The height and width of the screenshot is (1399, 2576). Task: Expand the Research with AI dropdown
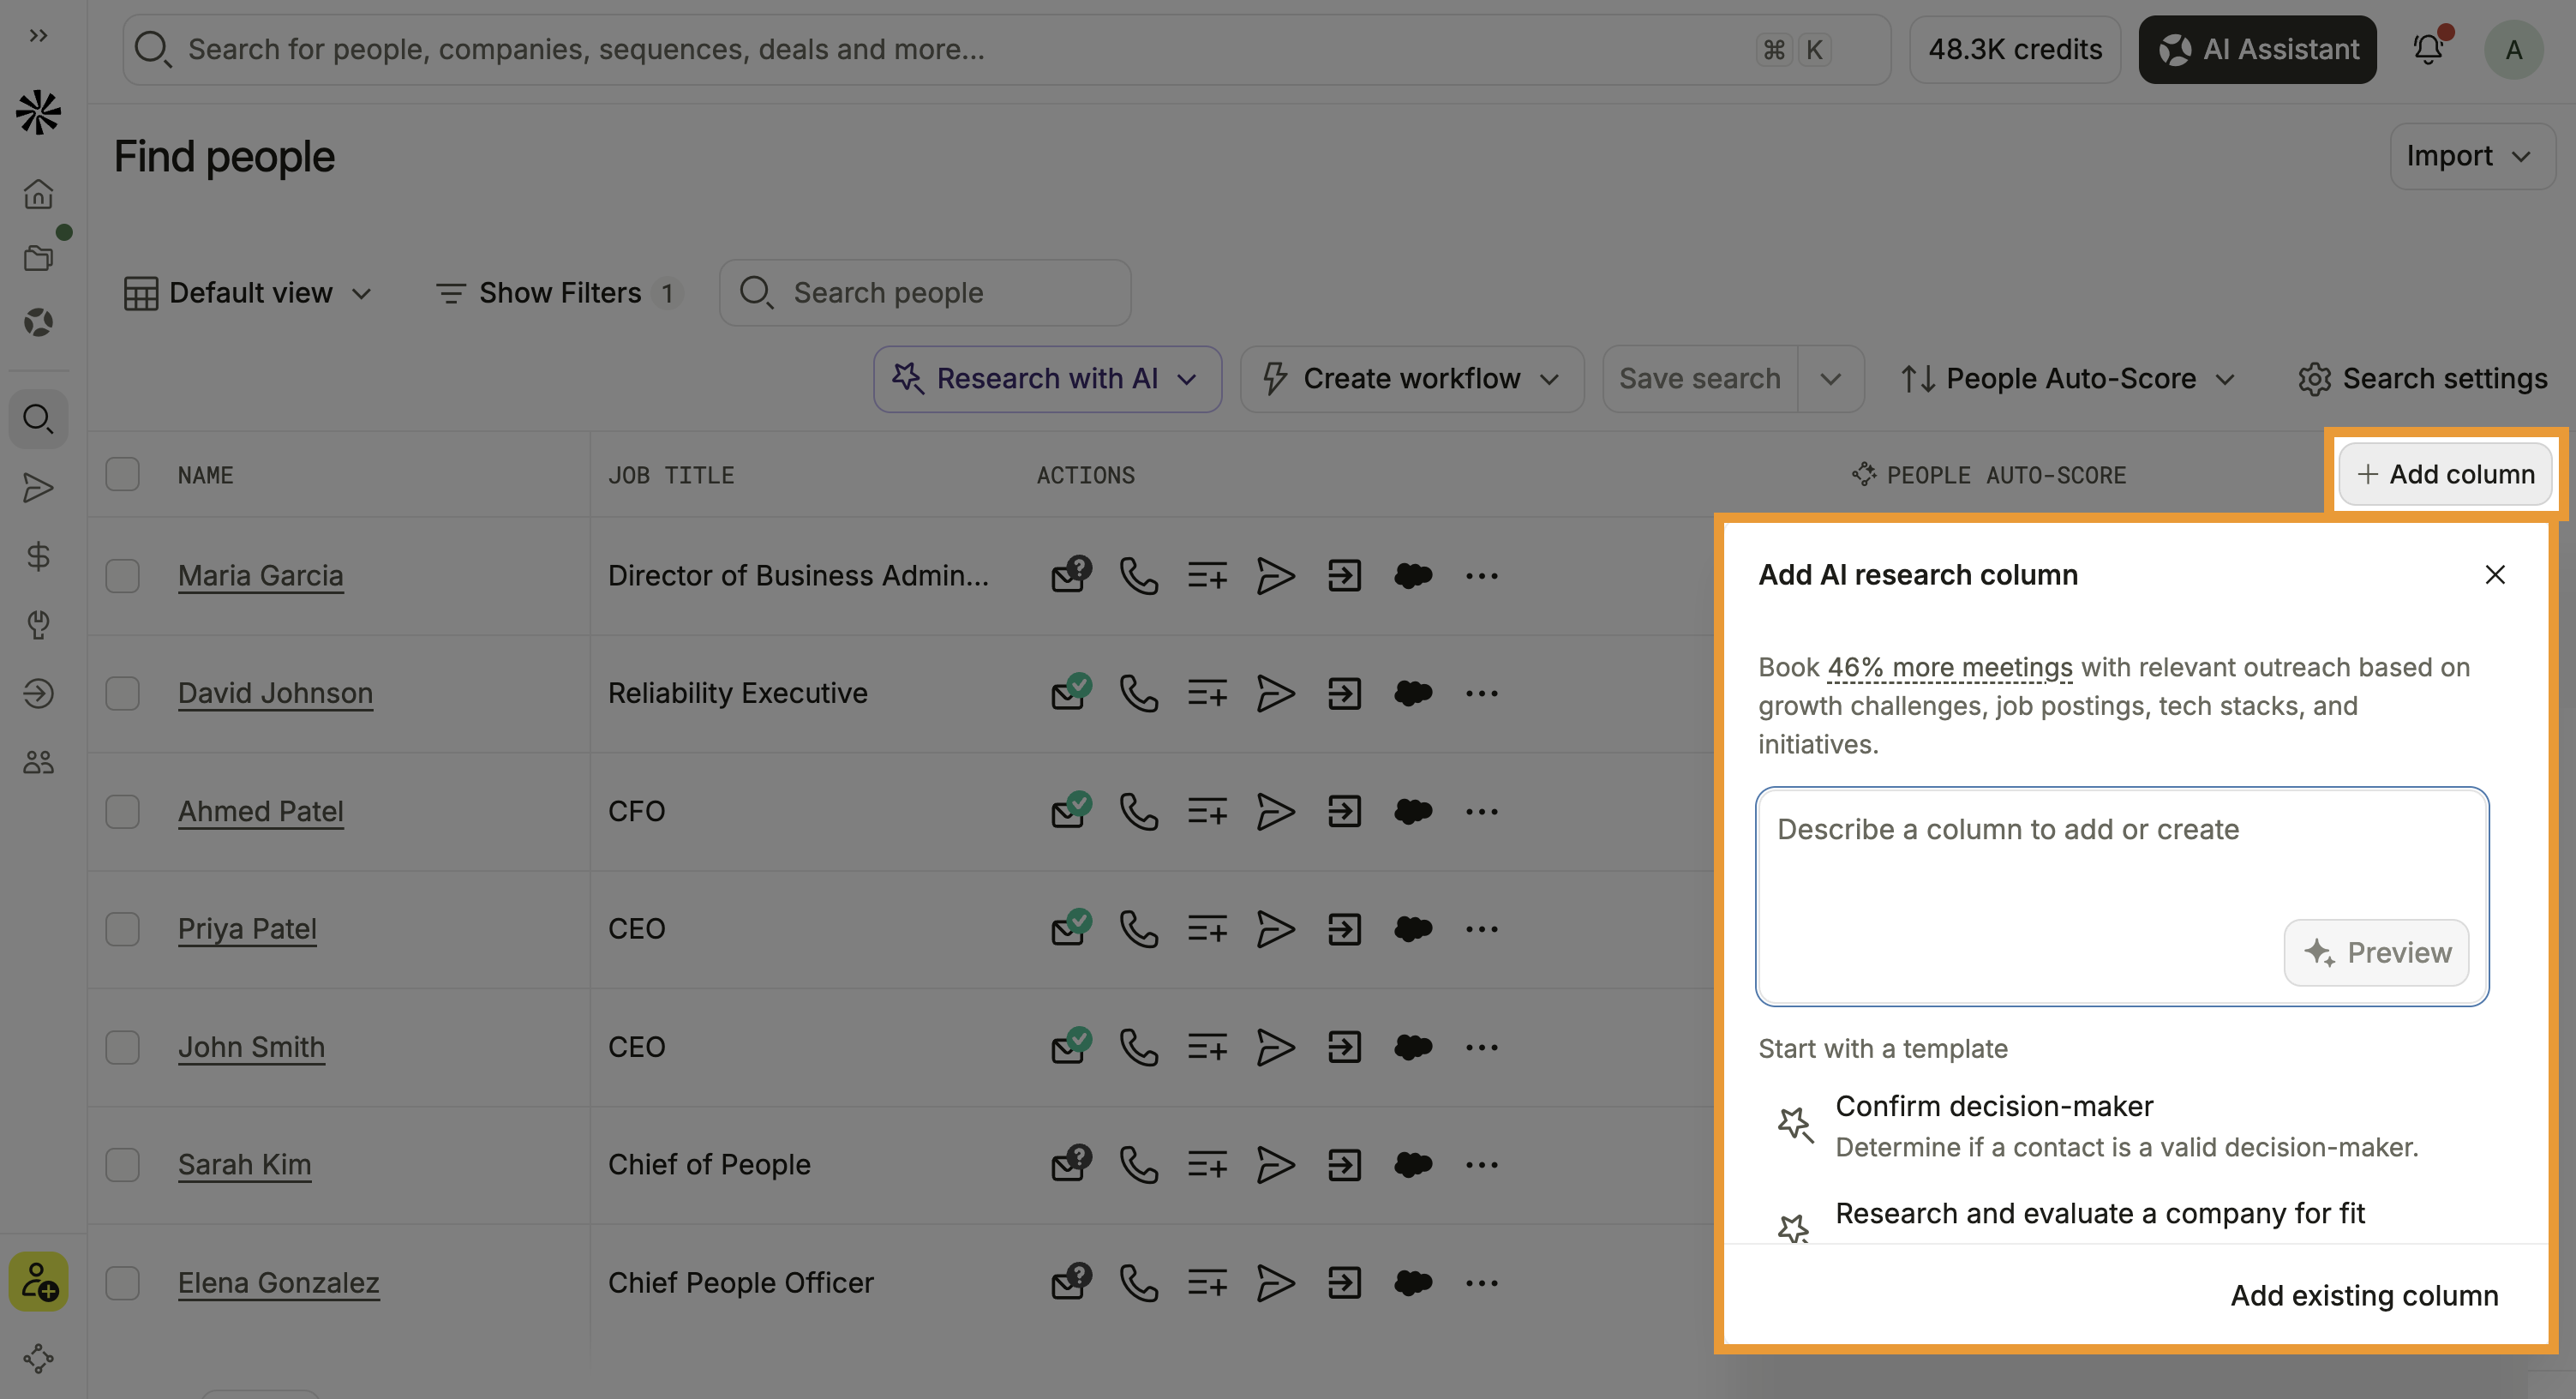1047,379
